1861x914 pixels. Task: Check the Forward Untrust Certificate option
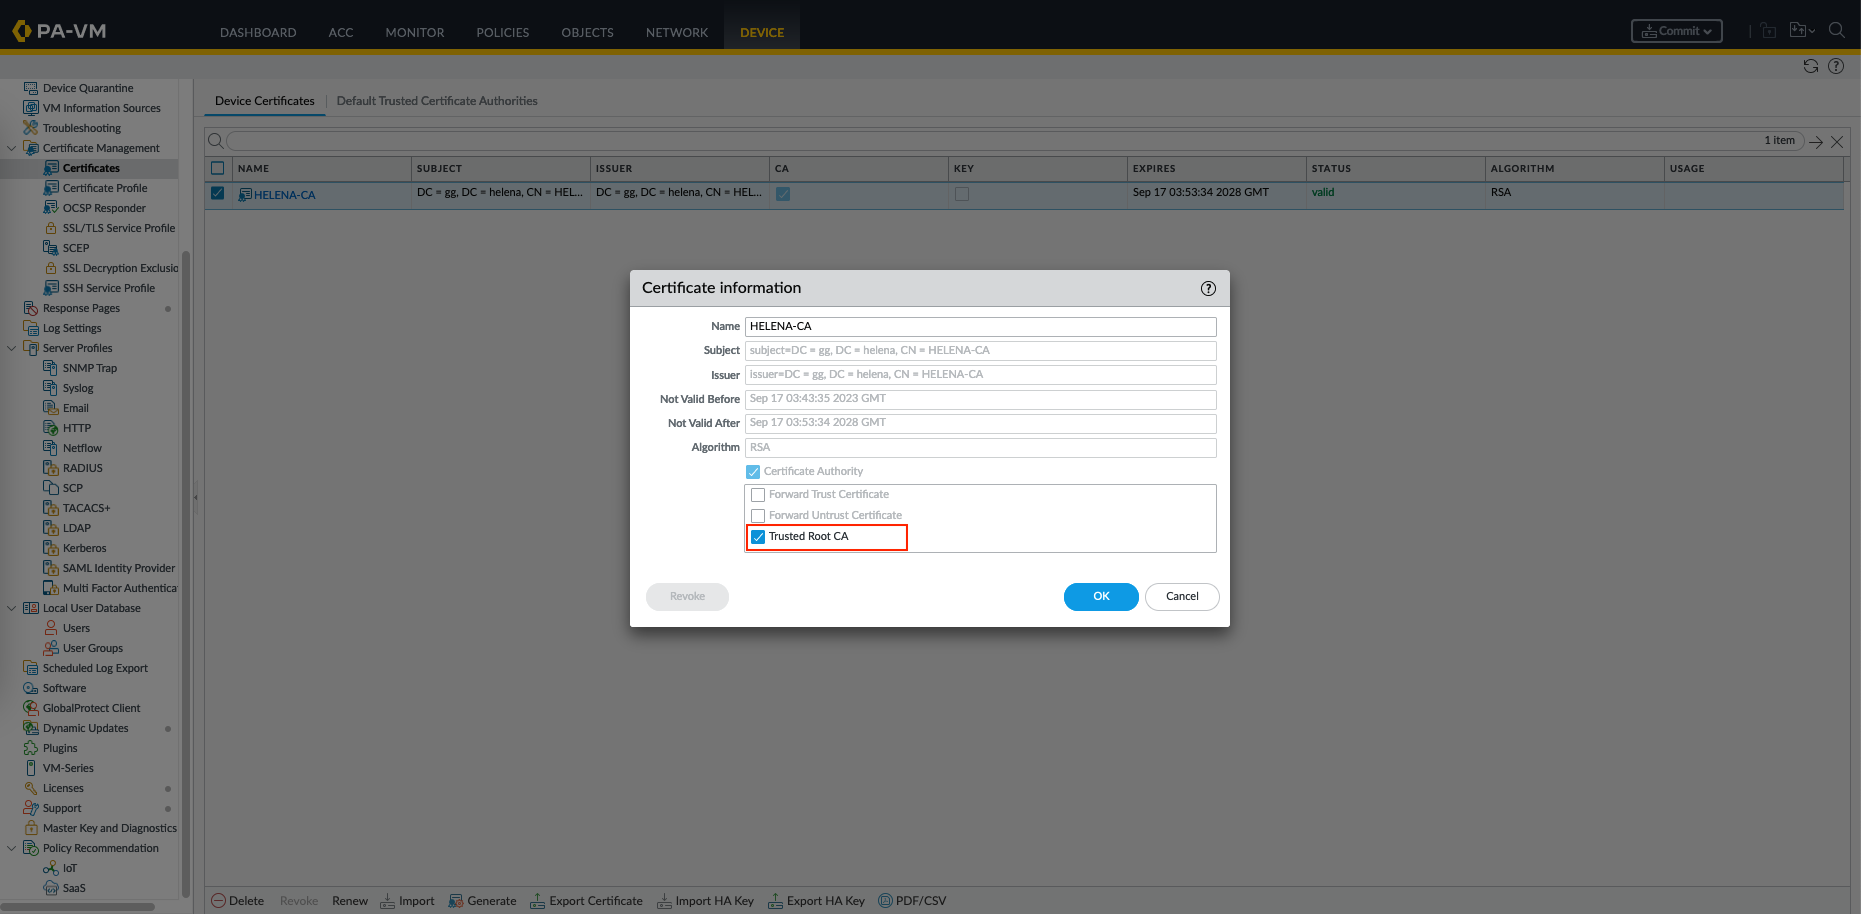[x=758, y=516]
